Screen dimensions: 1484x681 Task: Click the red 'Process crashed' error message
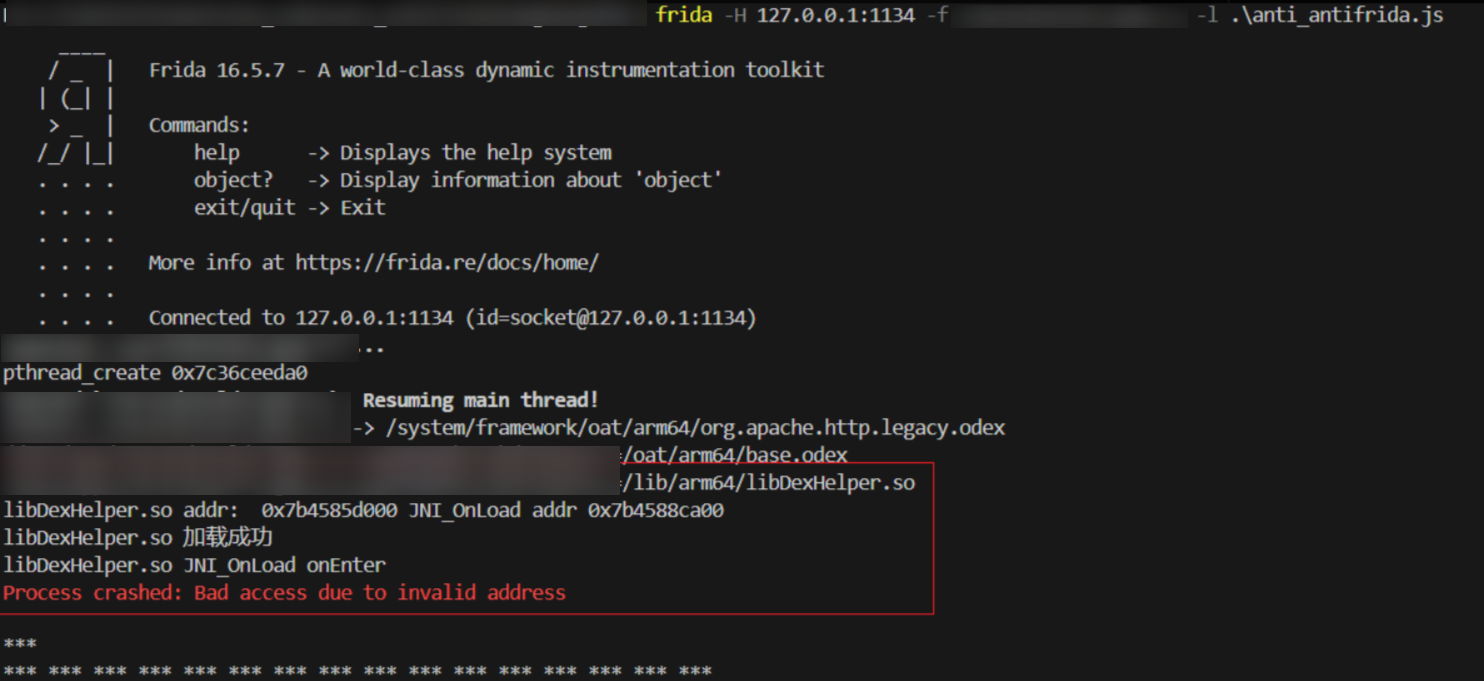click(x=284, y=593)
